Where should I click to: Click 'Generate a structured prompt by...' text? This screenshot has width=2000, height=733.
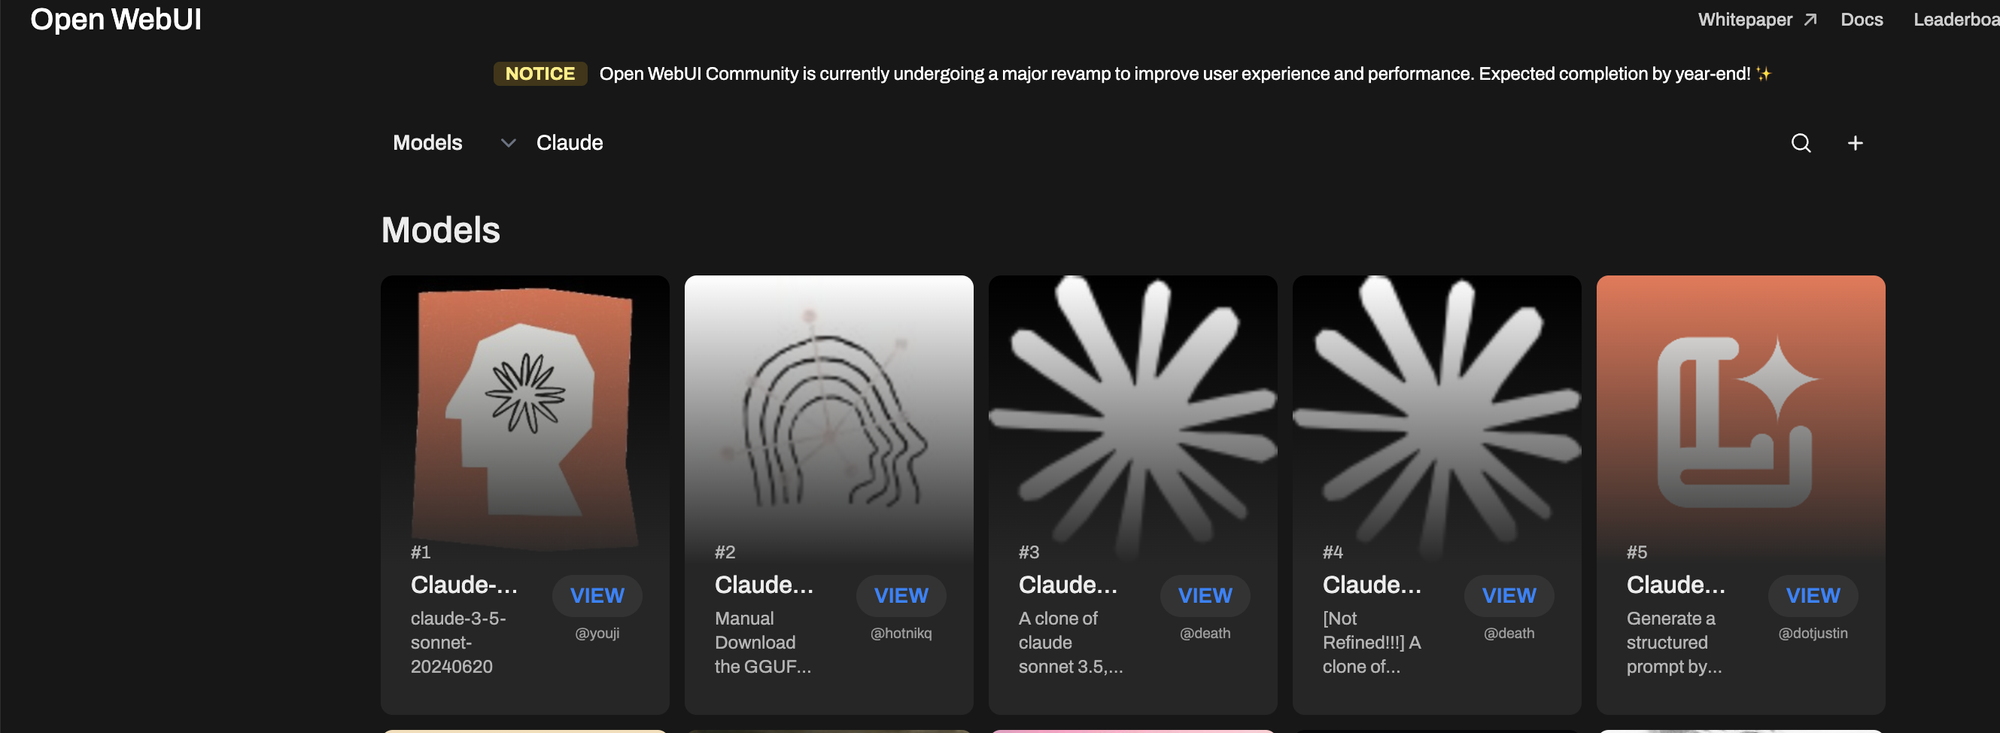[x=1675, y=643]
